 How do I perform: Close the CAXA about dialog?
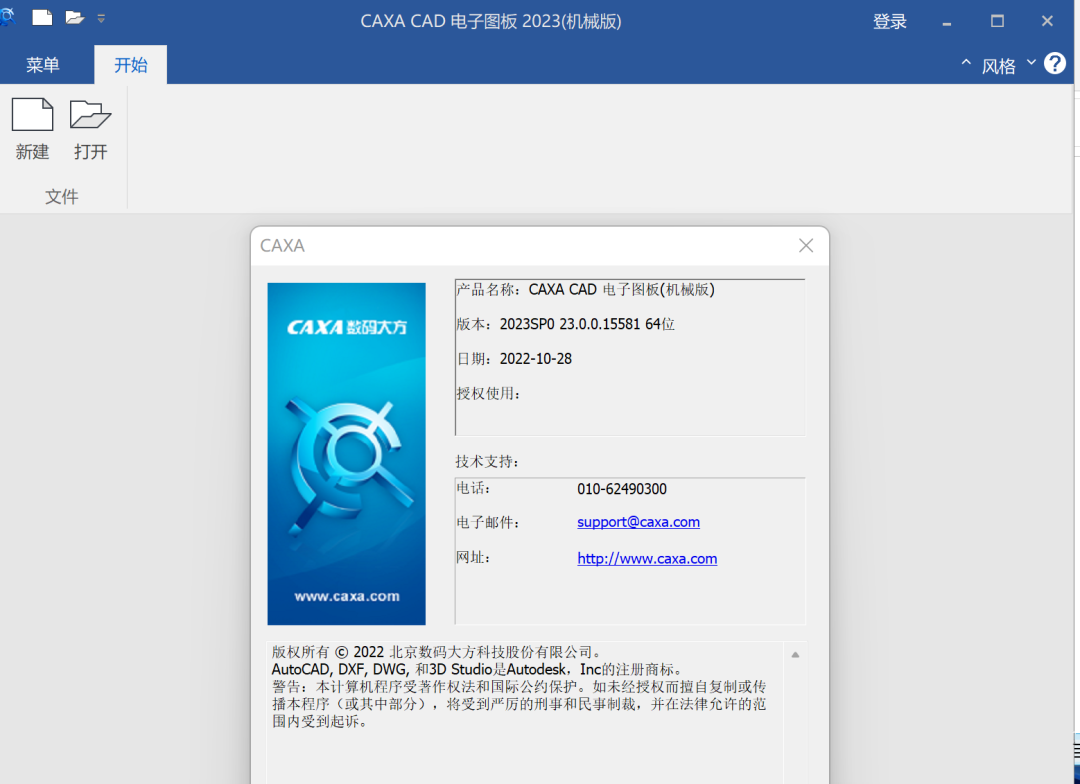coord(806,245)
